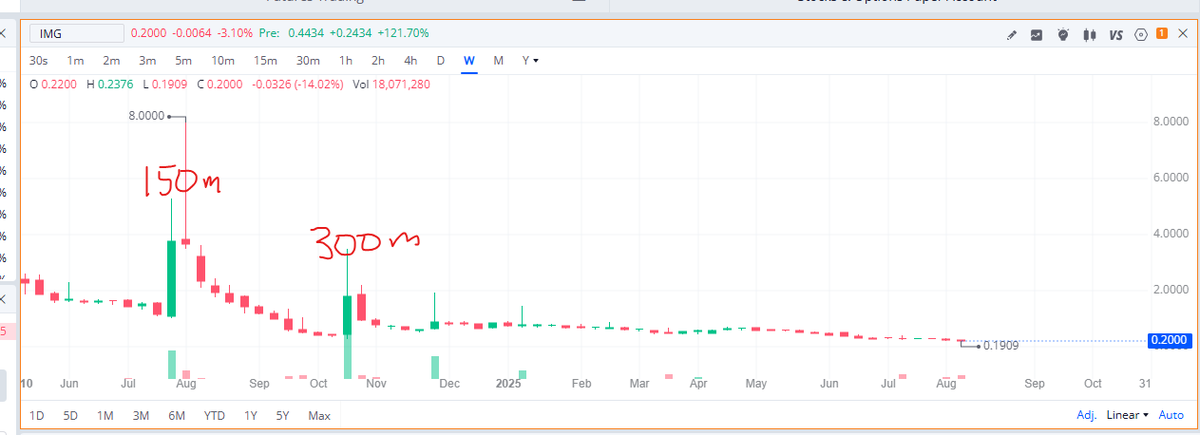Image resolution: width=1200 pixels, height=435 pixels.
Task: Click the +121.70% premarket change
Action: click(401, 34)
